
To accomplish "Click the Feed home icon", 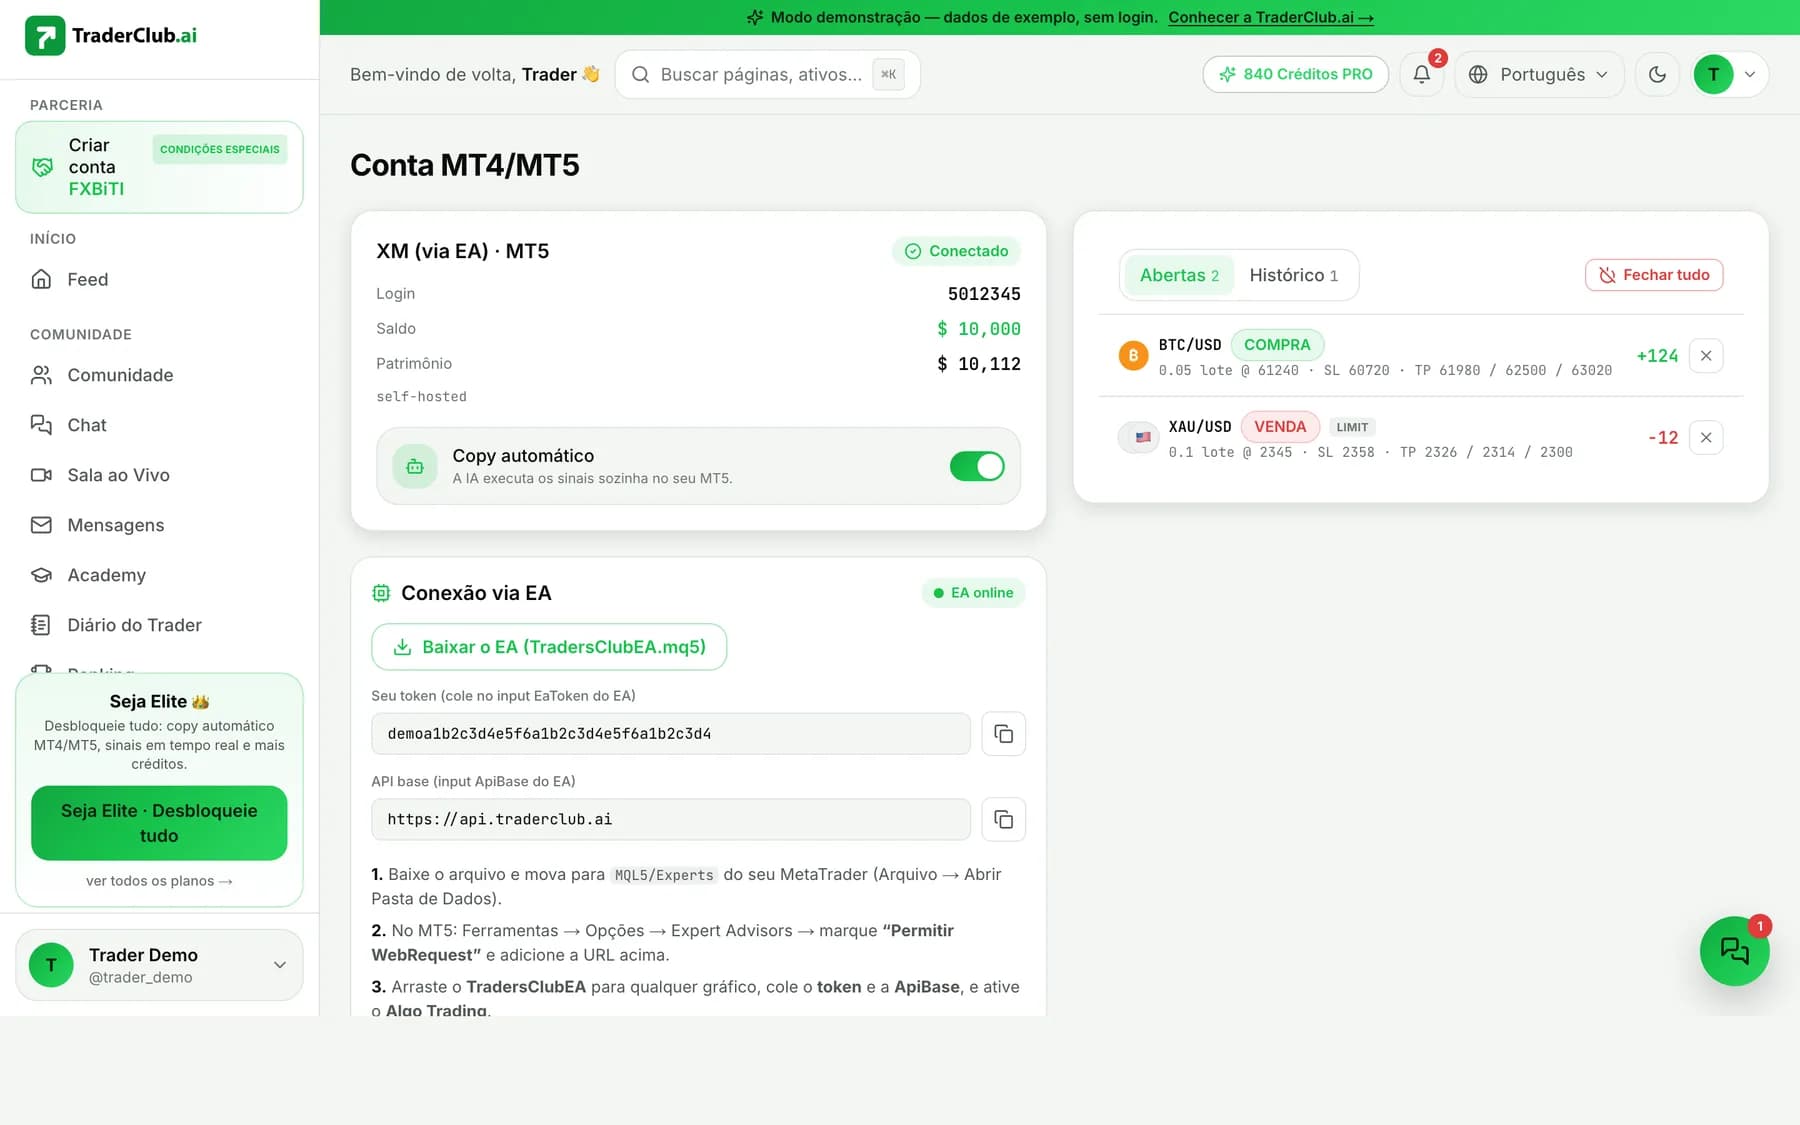I will 41,279.
